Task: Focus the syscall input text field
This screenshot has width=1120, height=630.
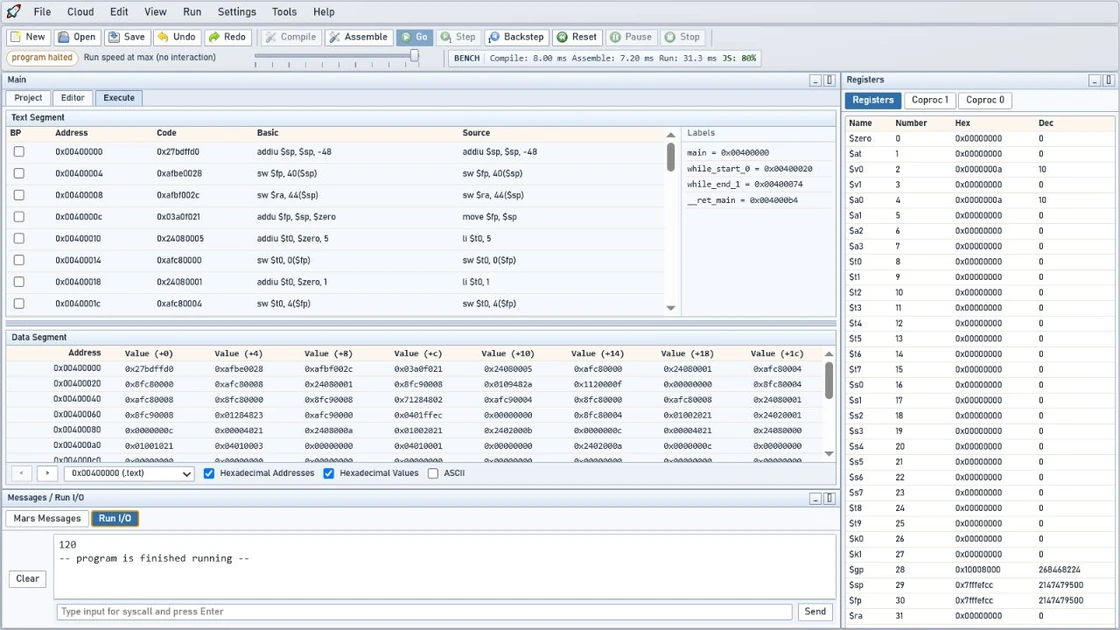Action: pos(424,611)
